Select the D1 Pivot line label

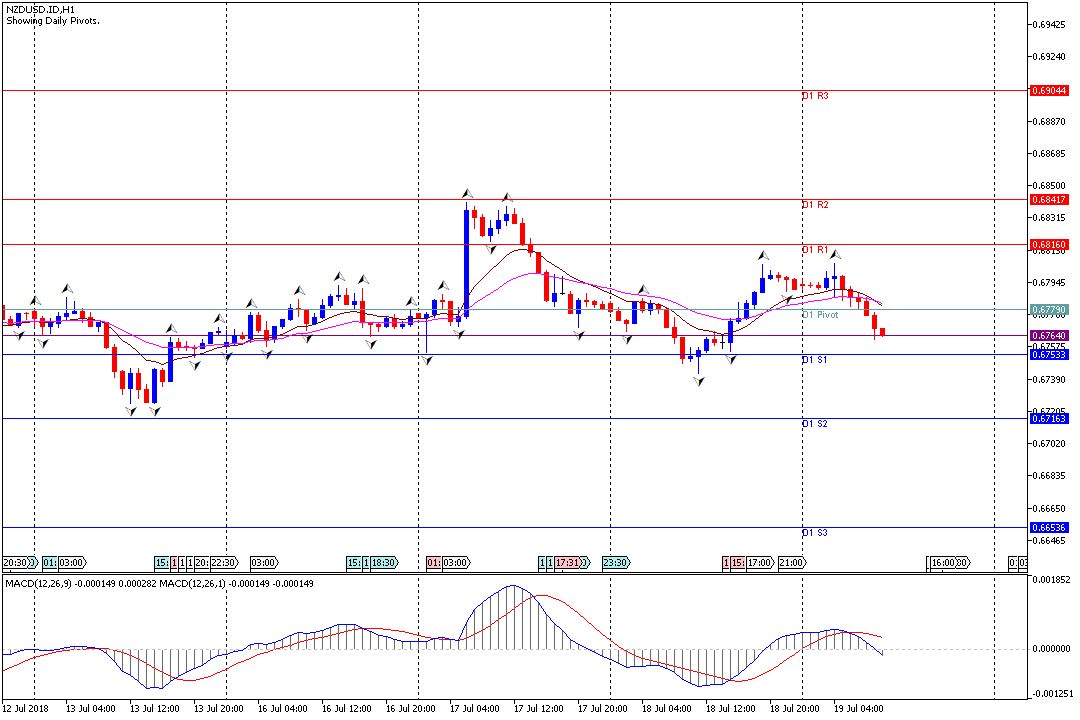click(820, 315)
